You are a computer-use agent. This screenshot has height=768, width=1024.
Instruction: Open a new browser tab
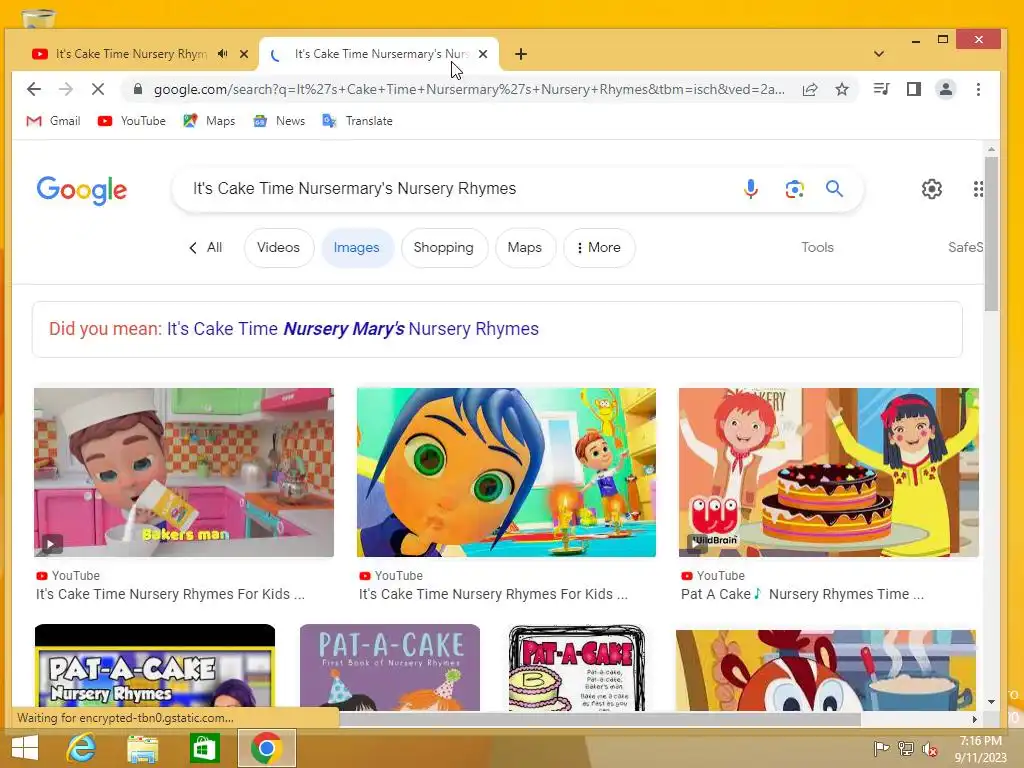(520, 54)
